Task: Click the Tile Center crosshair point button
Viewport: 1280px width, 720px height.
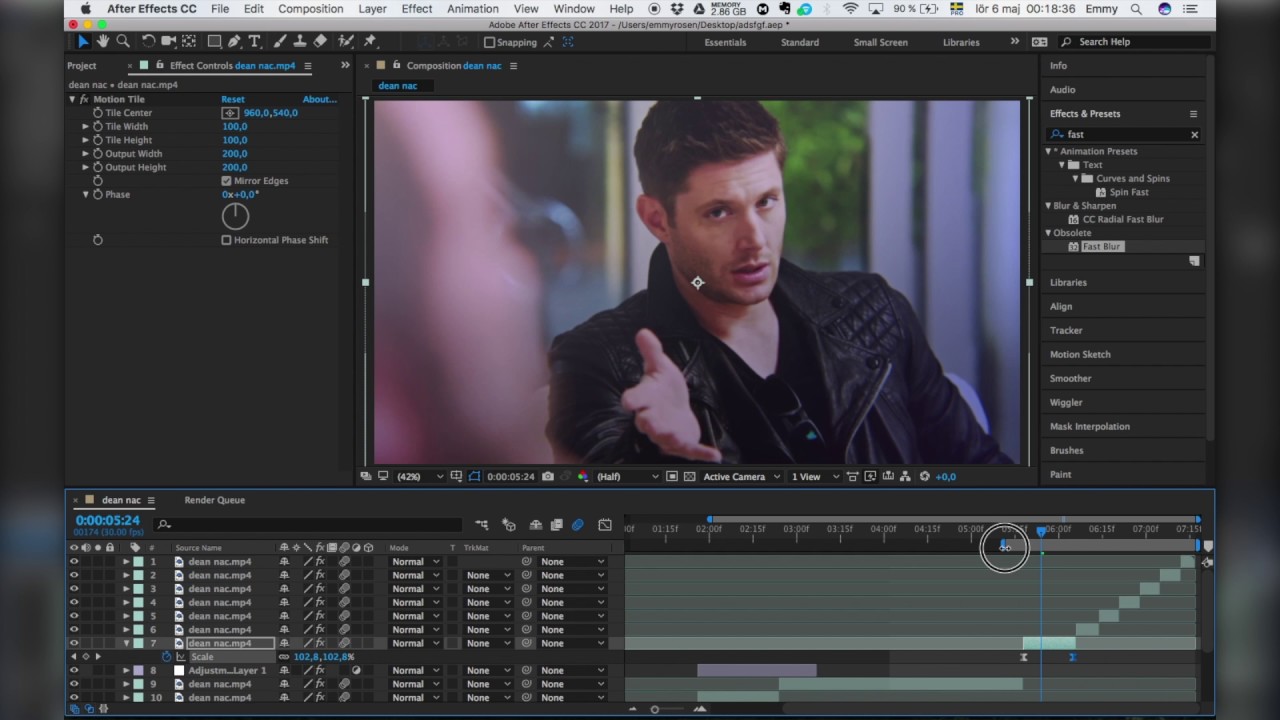Action: pyautogui.click(x=230, y=113)
